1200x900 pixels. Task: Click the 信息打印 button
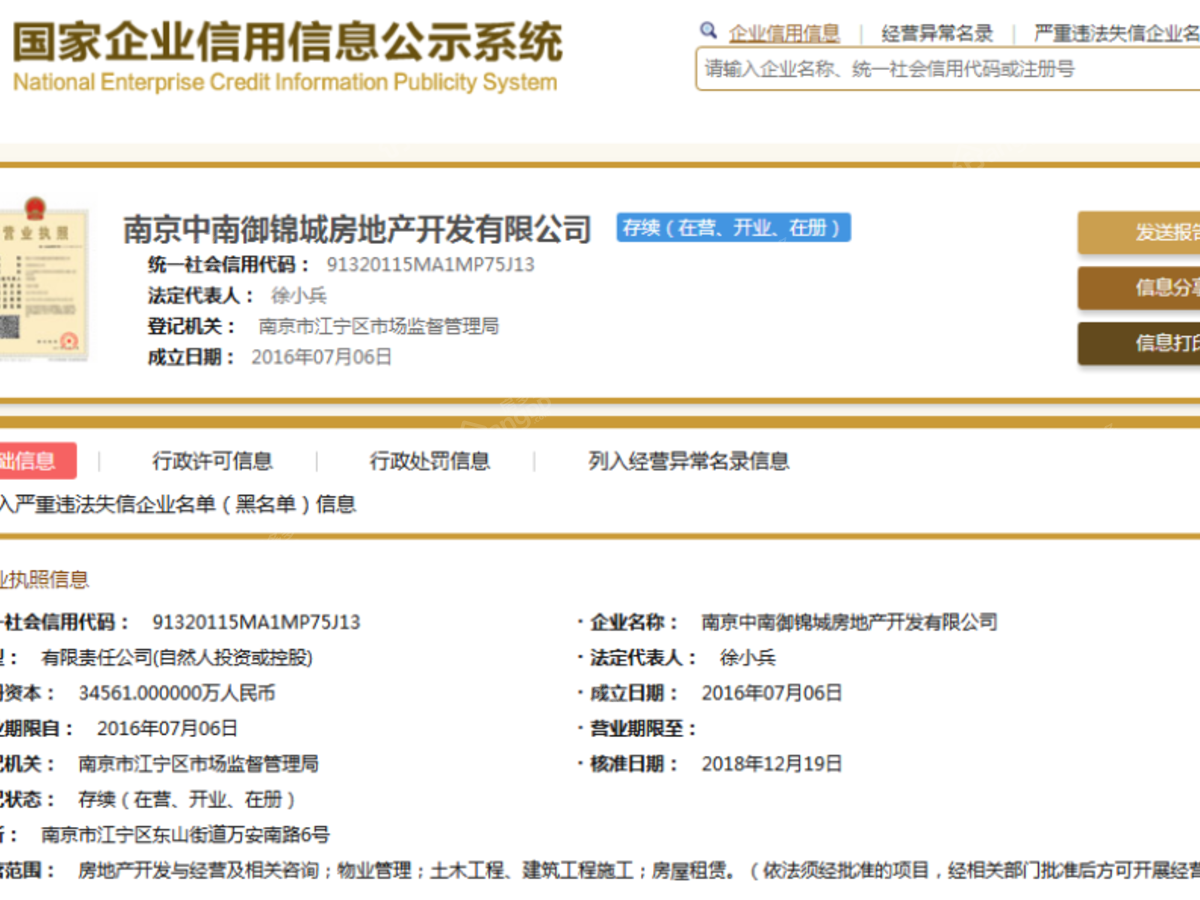1139,343
